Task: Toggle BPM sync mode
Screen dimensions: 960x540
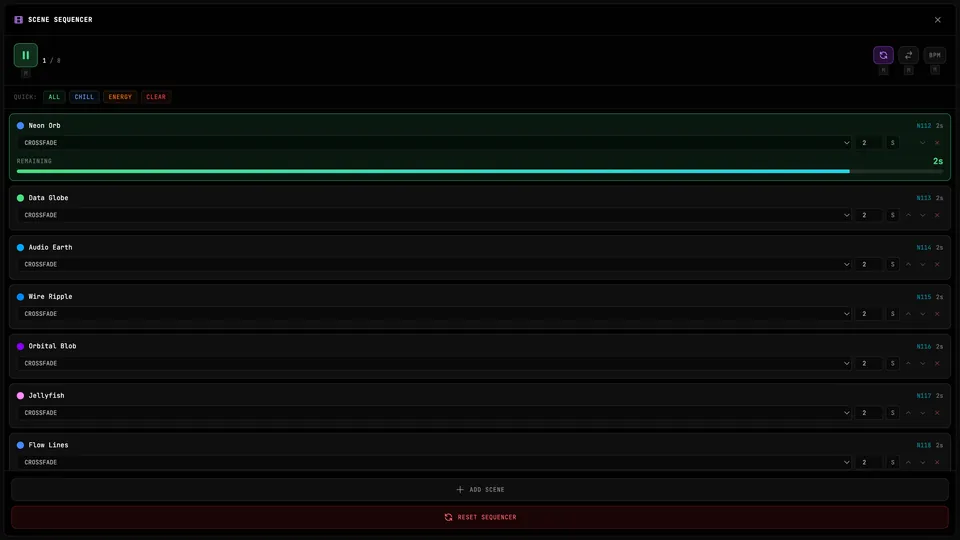Action: click(x=934, y=55)
